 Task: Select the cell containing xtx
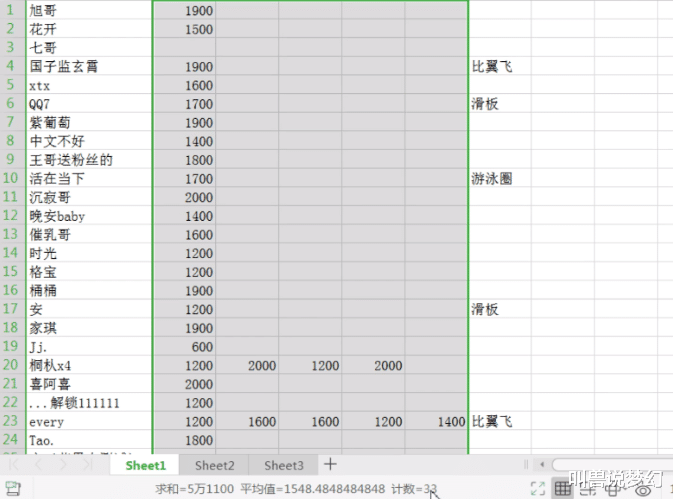click(x=89, y=85)
